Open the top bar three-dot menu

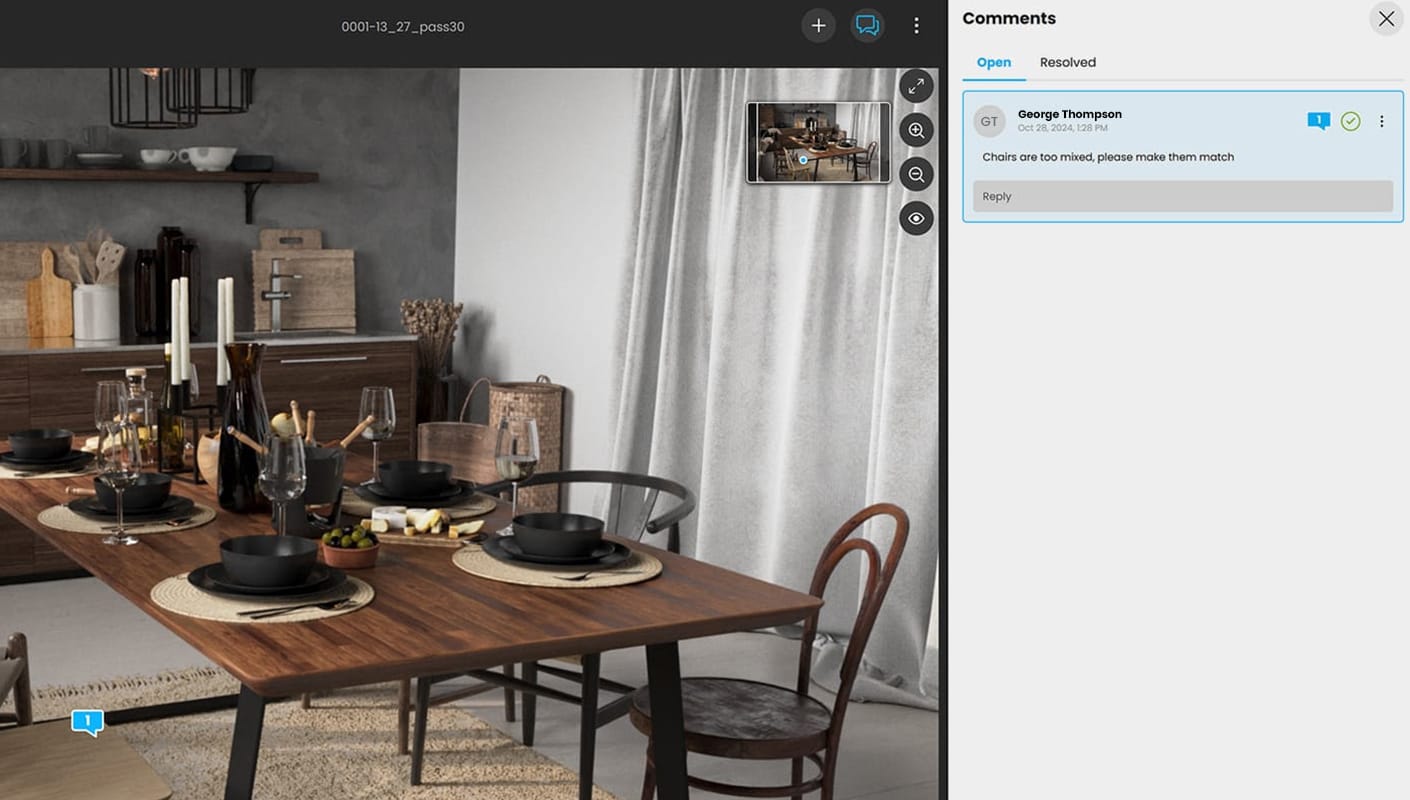[916, 26]
